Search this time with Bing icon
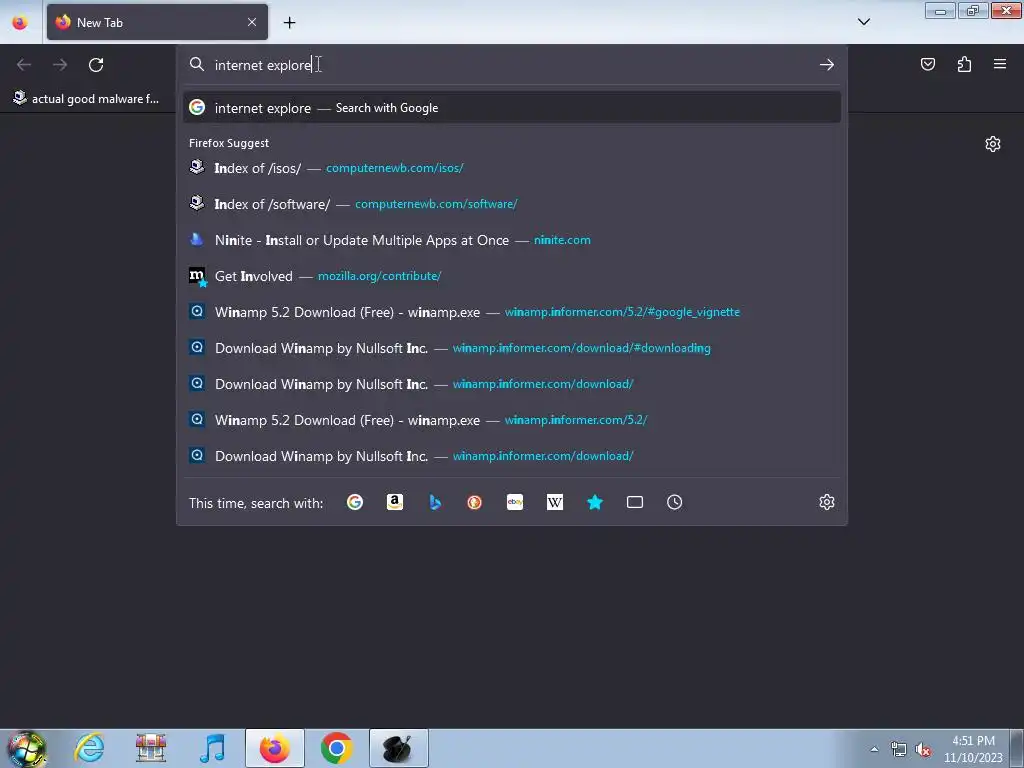The height and width of the screenshot is (768, 1024). pyautogui.click(x=435, y=502)
